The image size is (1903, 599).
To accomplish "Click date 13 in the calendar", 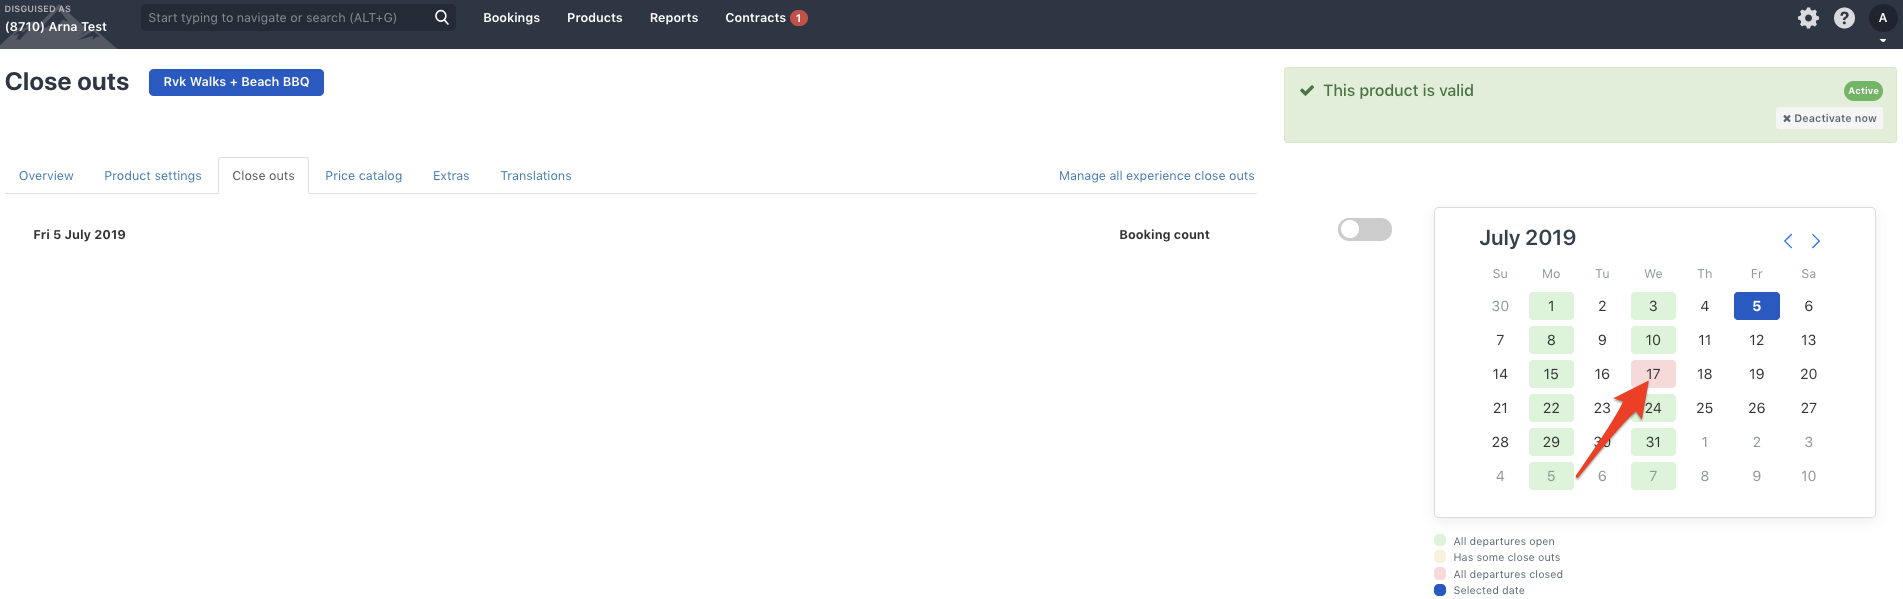I will click(1809, 340).
